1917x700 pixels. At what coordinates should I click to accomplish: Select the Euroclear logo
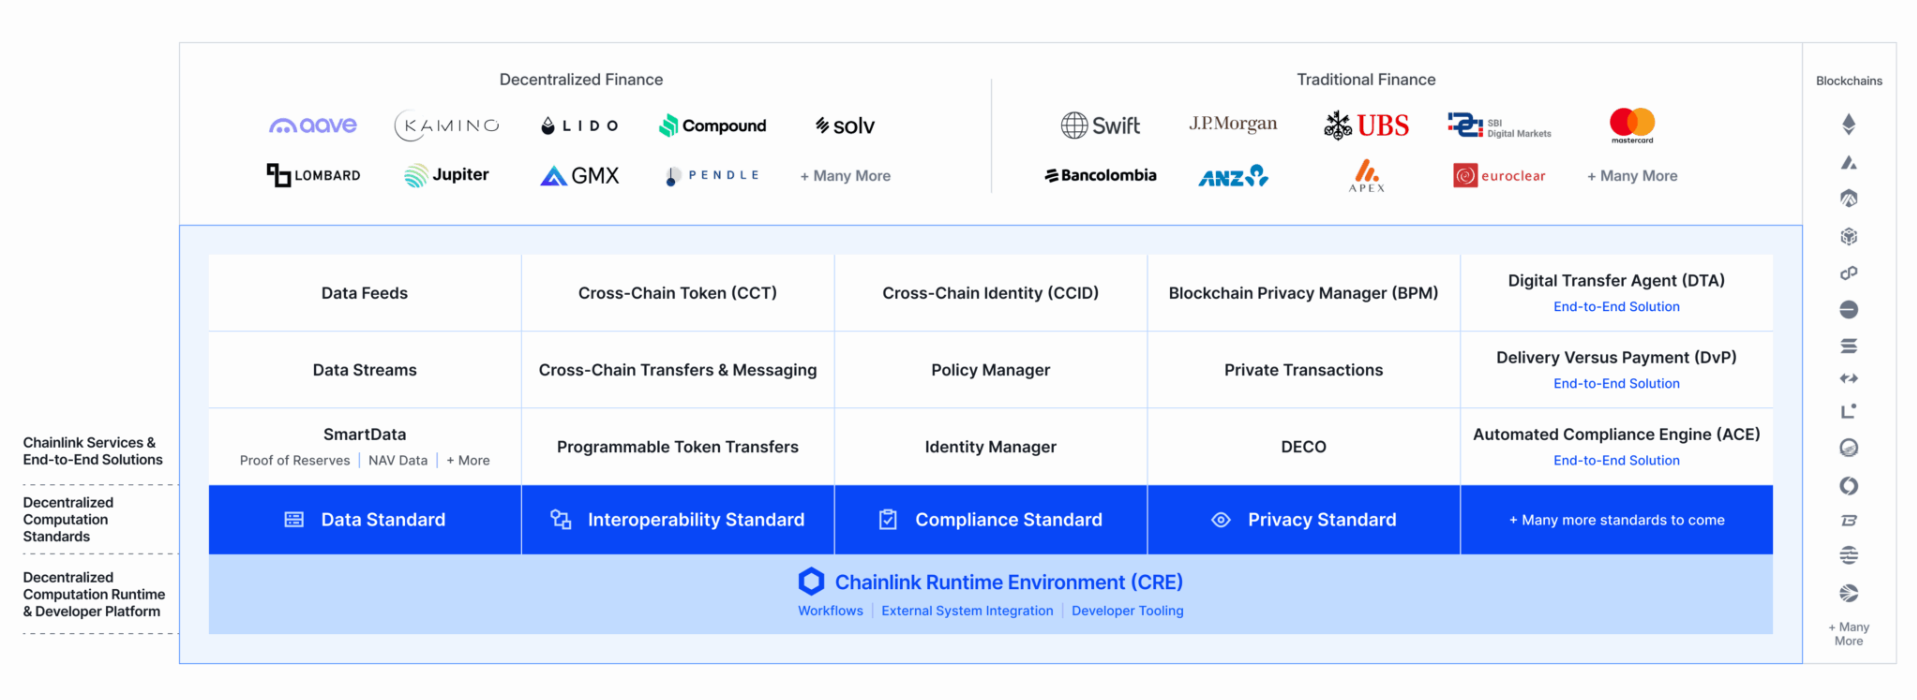[x=1499, y=175]
